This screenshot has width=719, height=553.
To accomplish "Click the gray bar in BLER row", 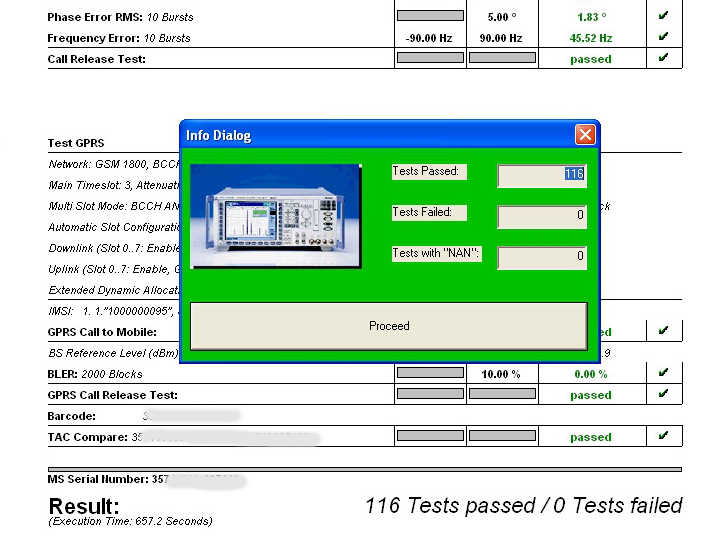I will pyautogui.click(x=430, y=373).
